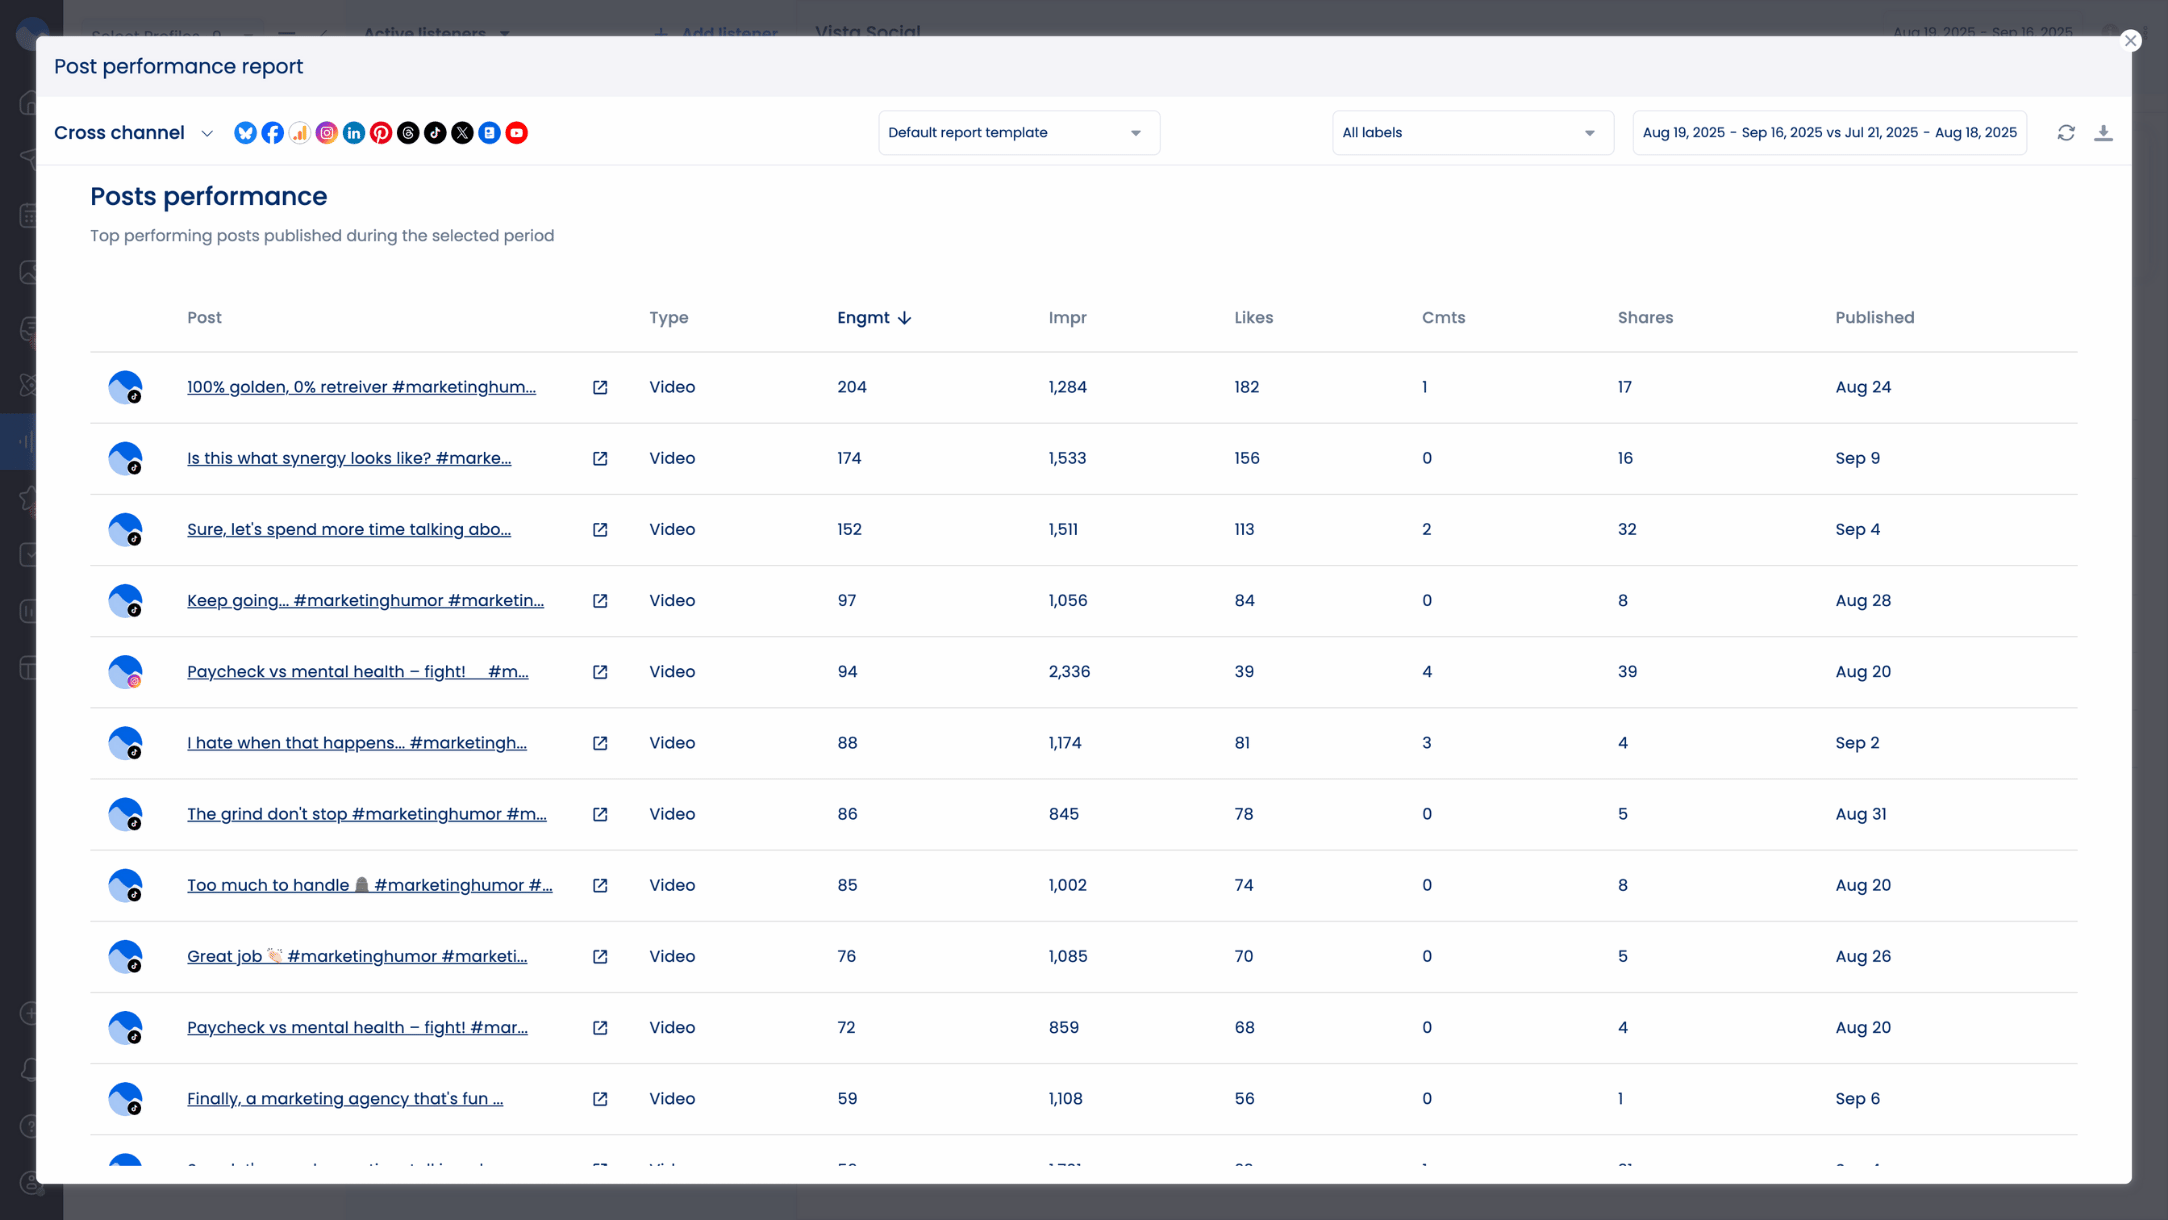Download the report

click(2104, 132)
